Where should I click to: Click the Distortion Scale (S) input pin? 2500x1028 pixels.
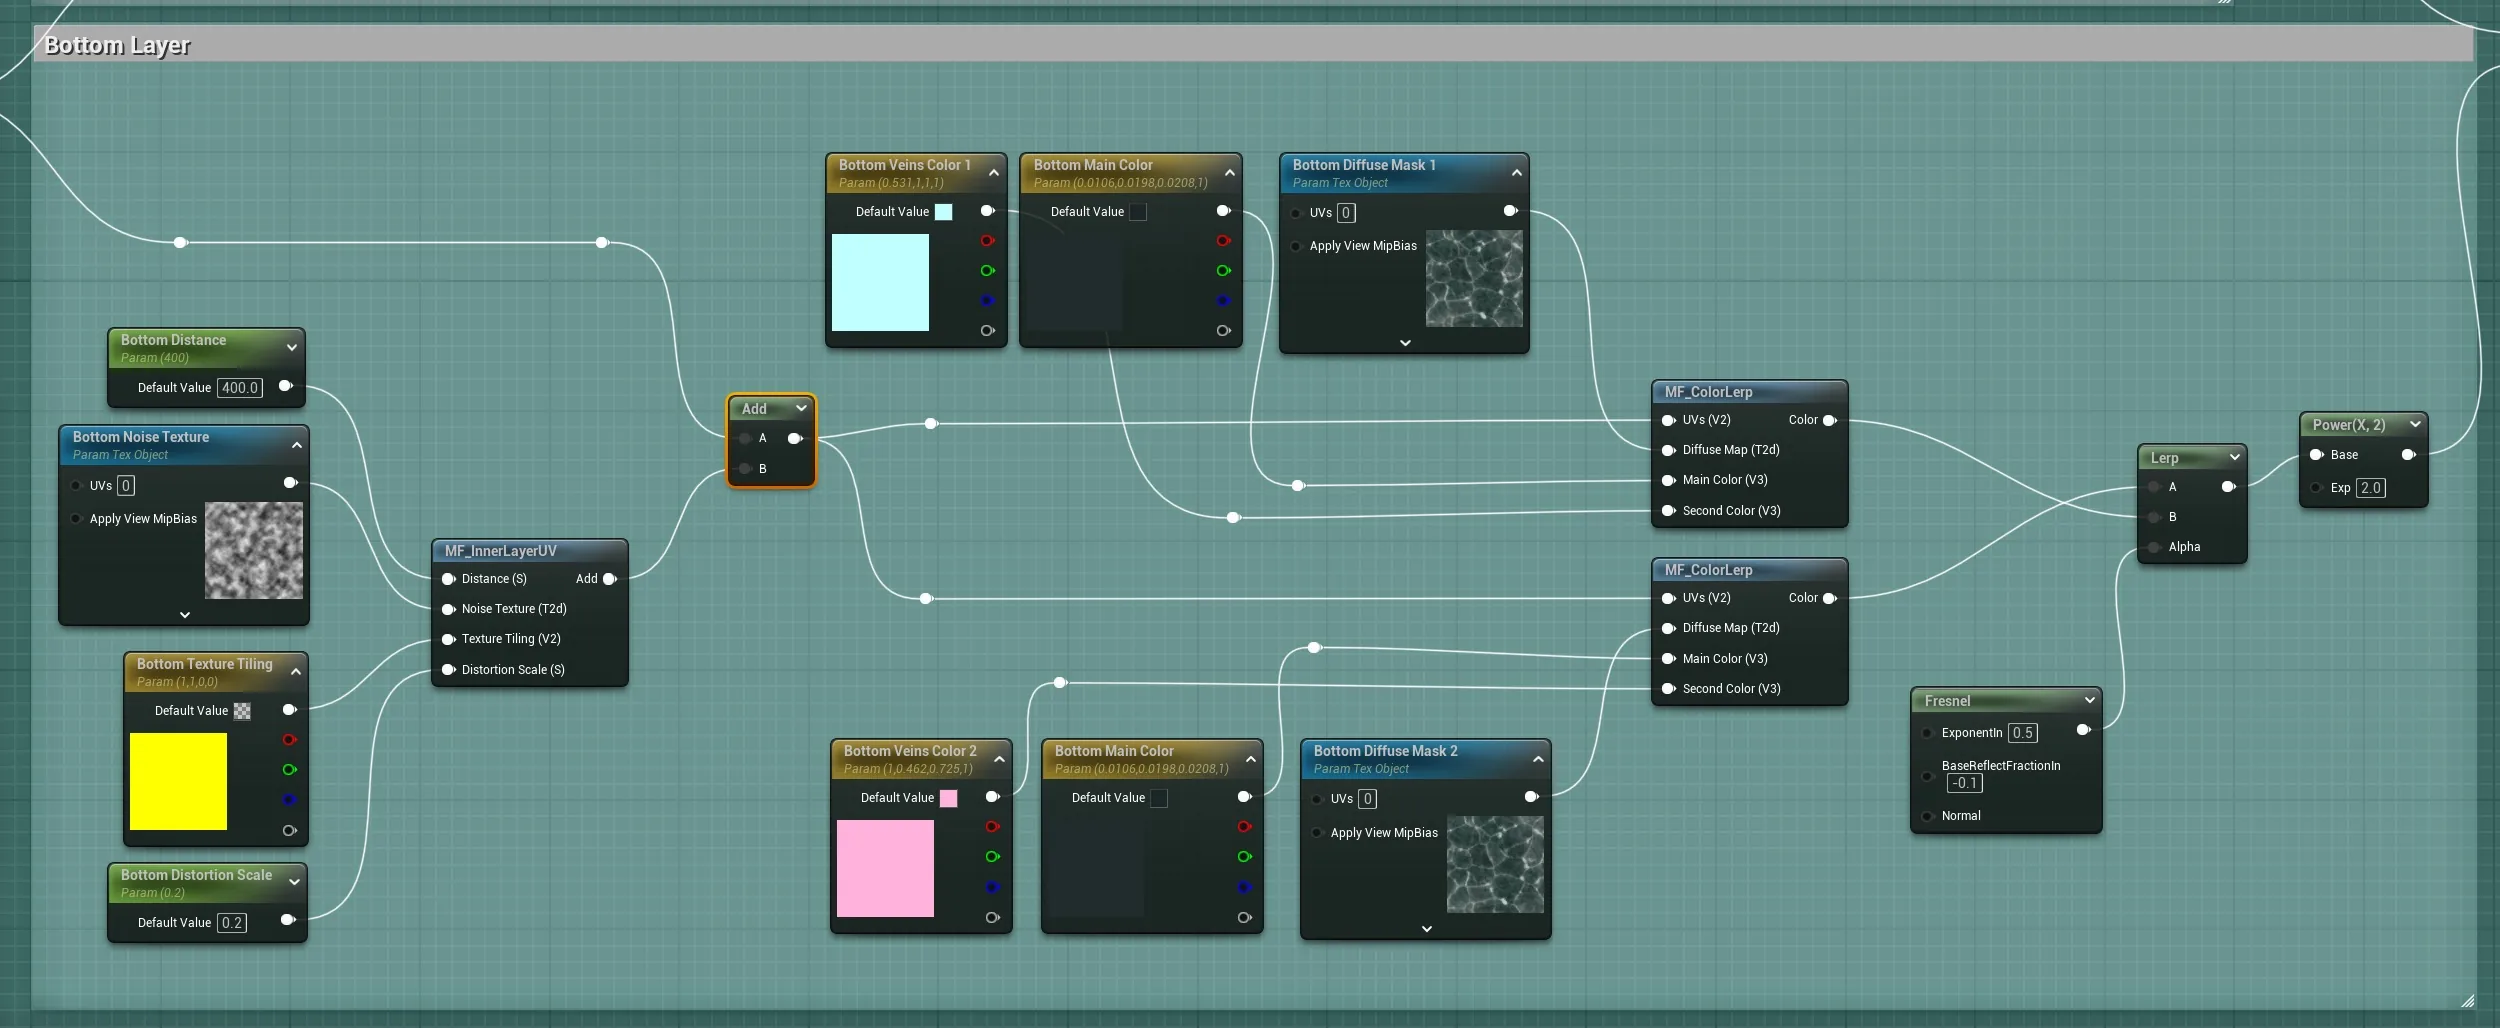coord(449,670)
